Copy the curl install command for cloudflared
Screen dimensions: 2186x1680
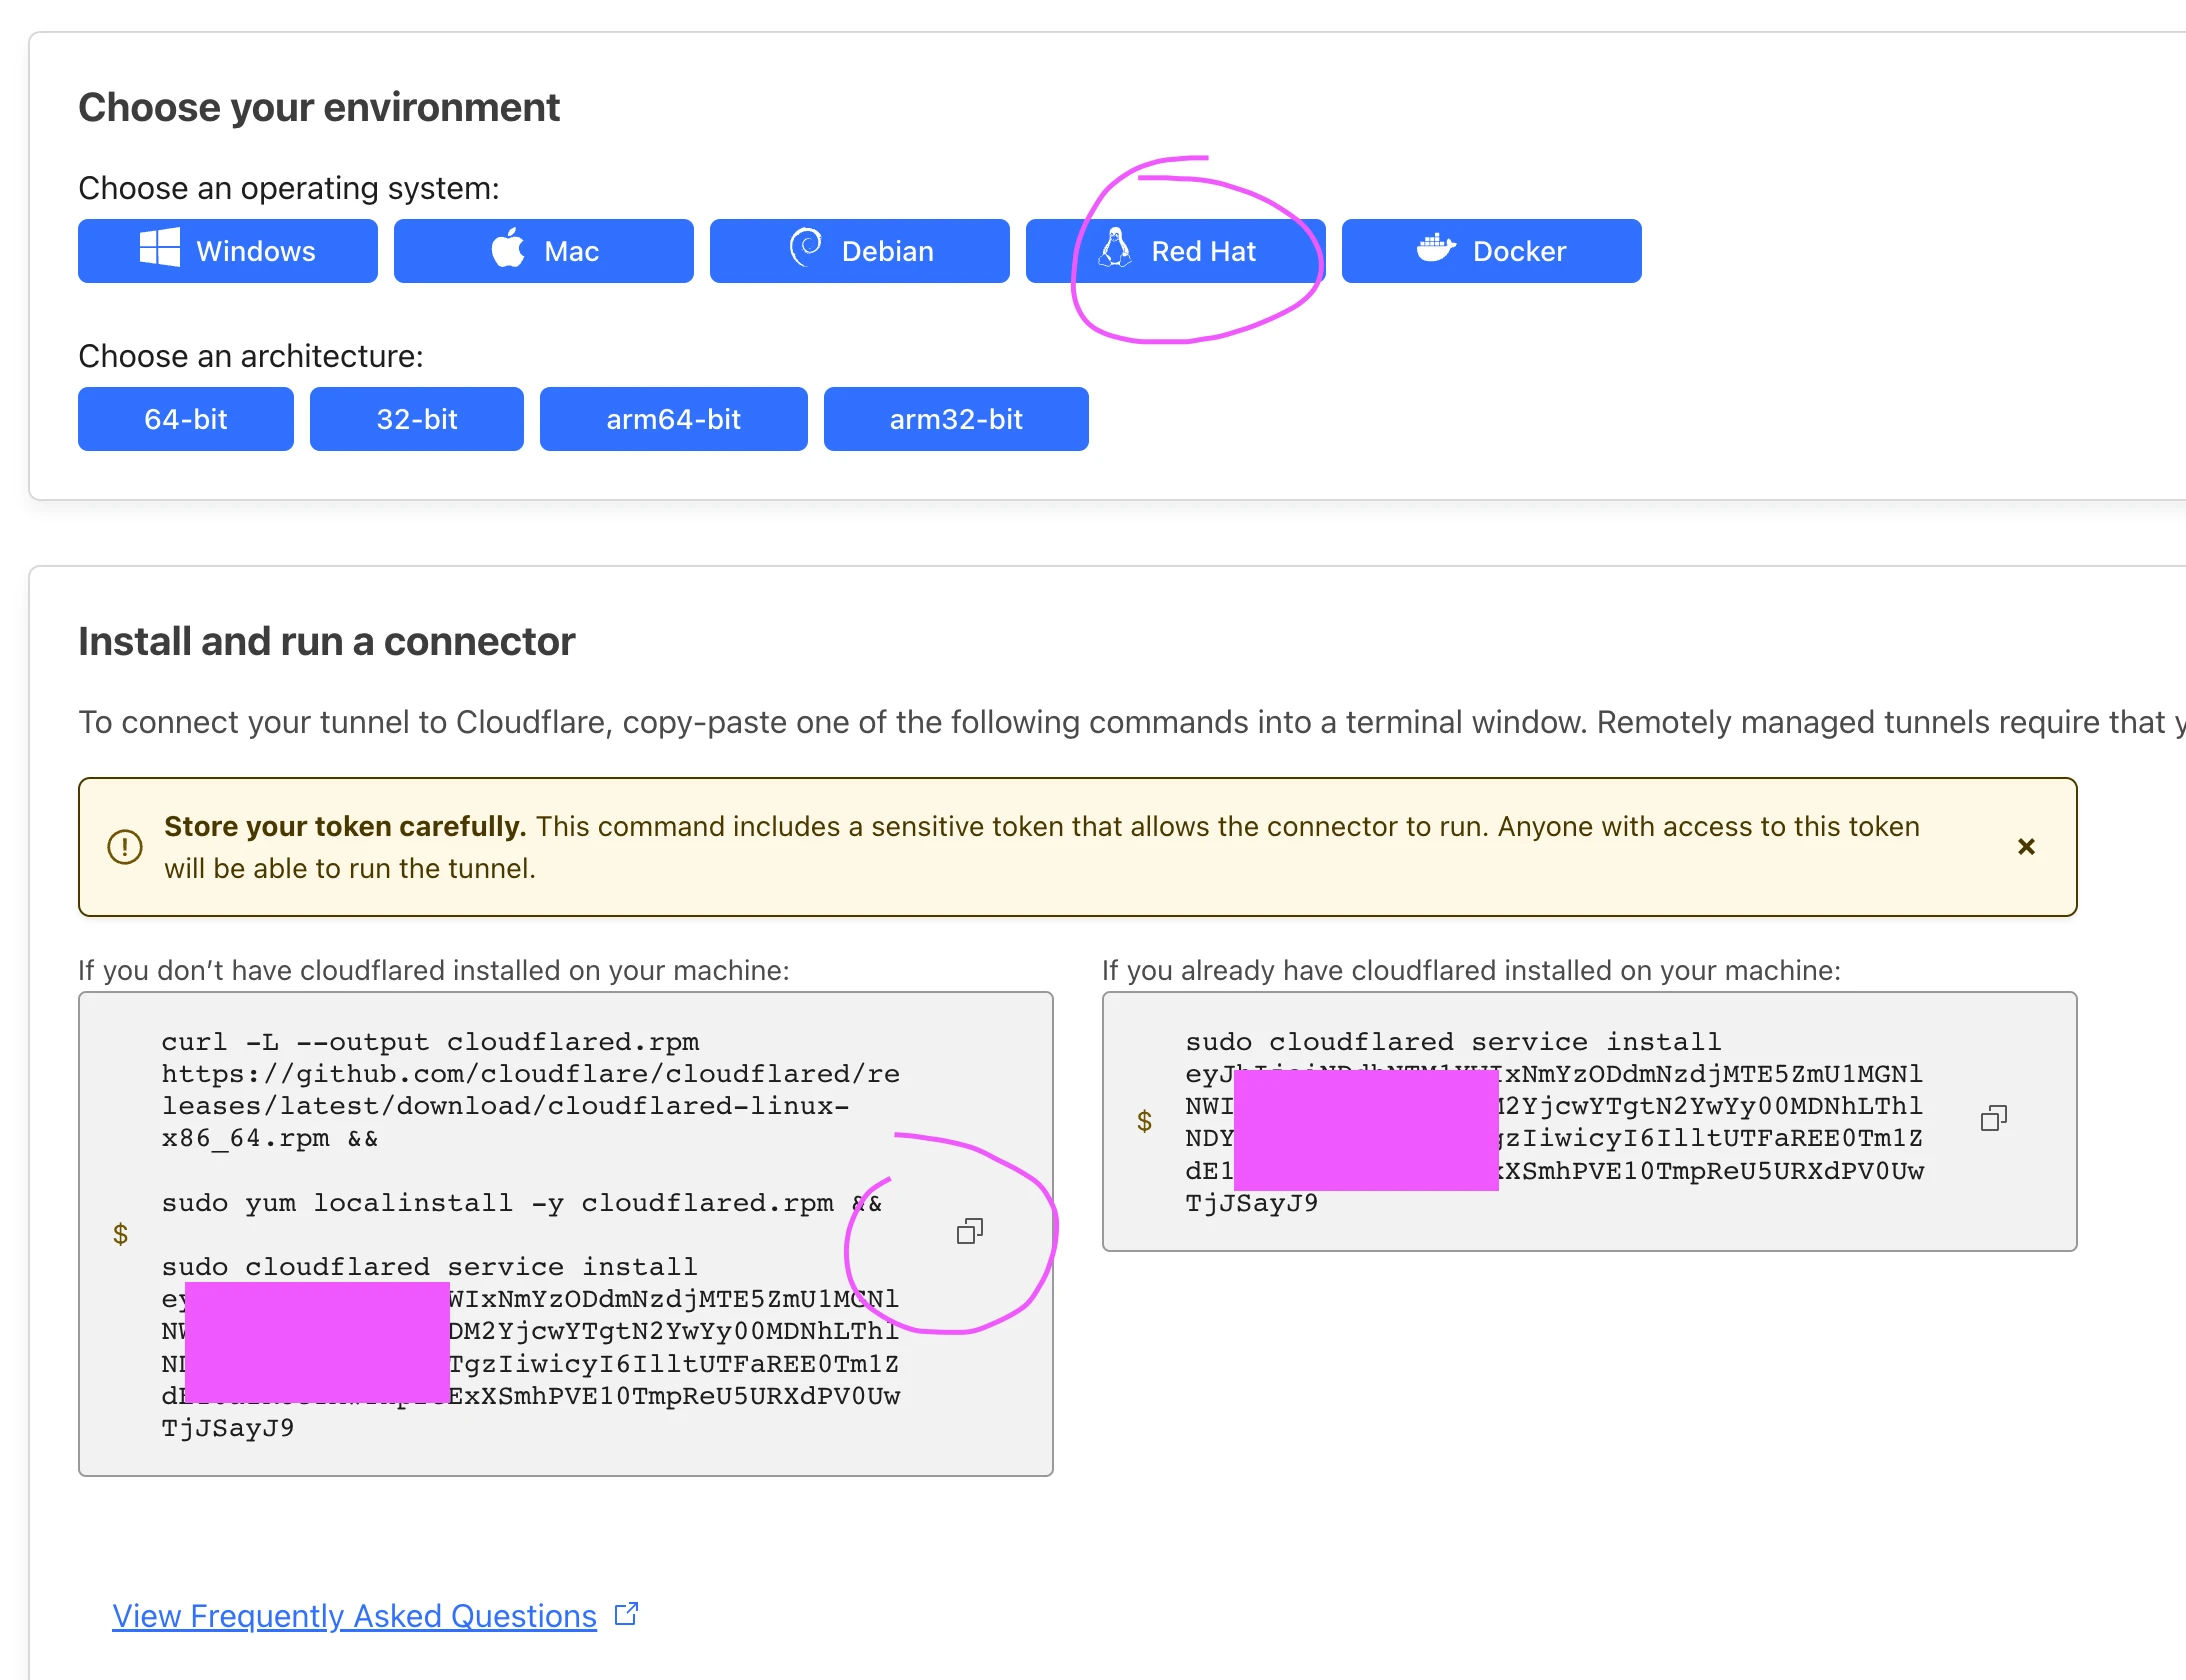pos(970,1231)
